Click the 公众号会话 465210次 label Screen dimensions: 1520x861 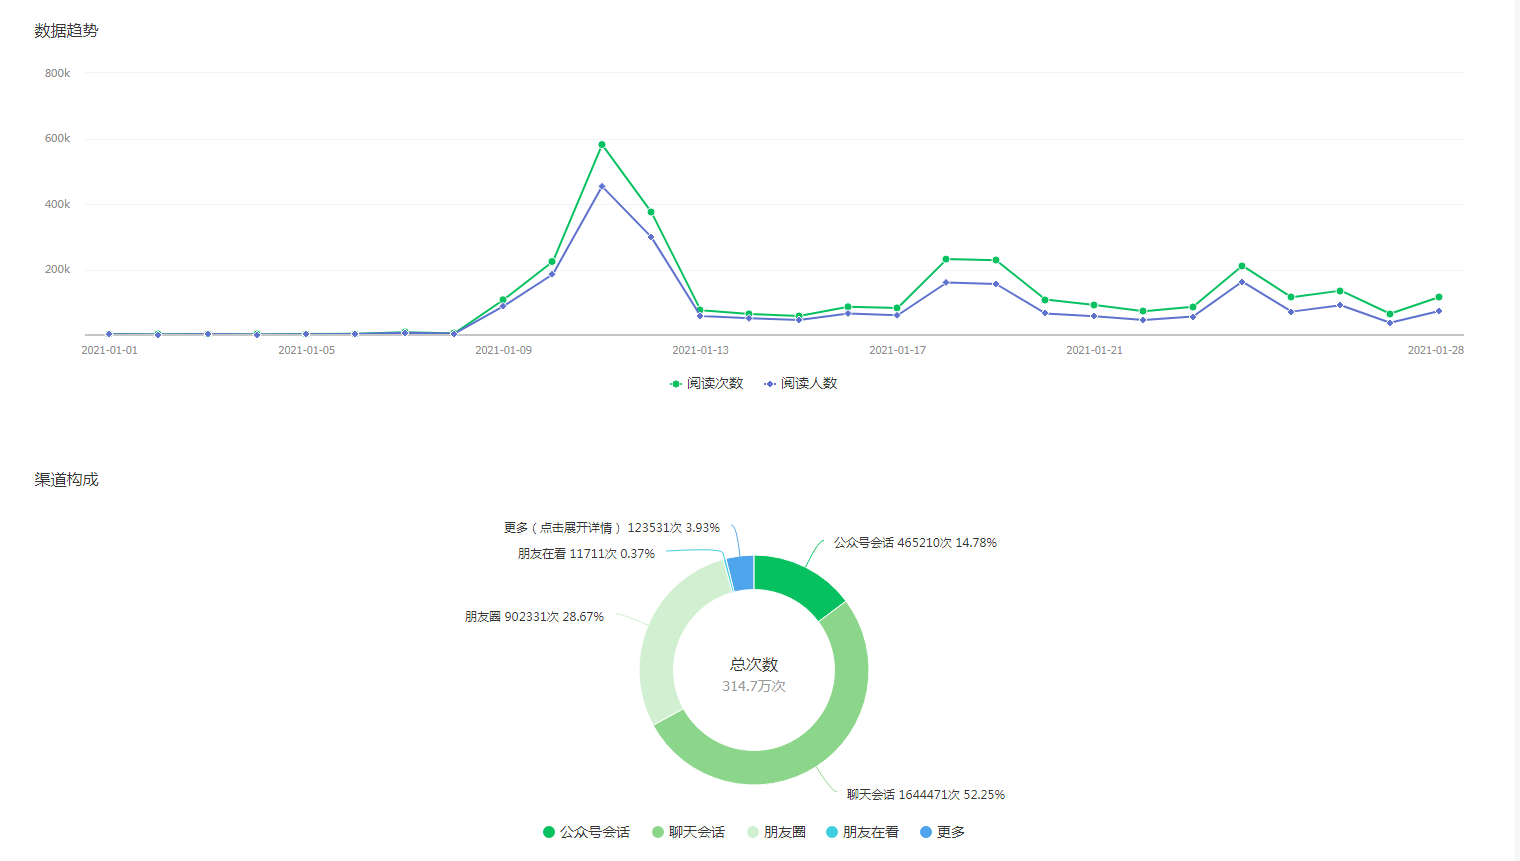click(x=913, y=543)
